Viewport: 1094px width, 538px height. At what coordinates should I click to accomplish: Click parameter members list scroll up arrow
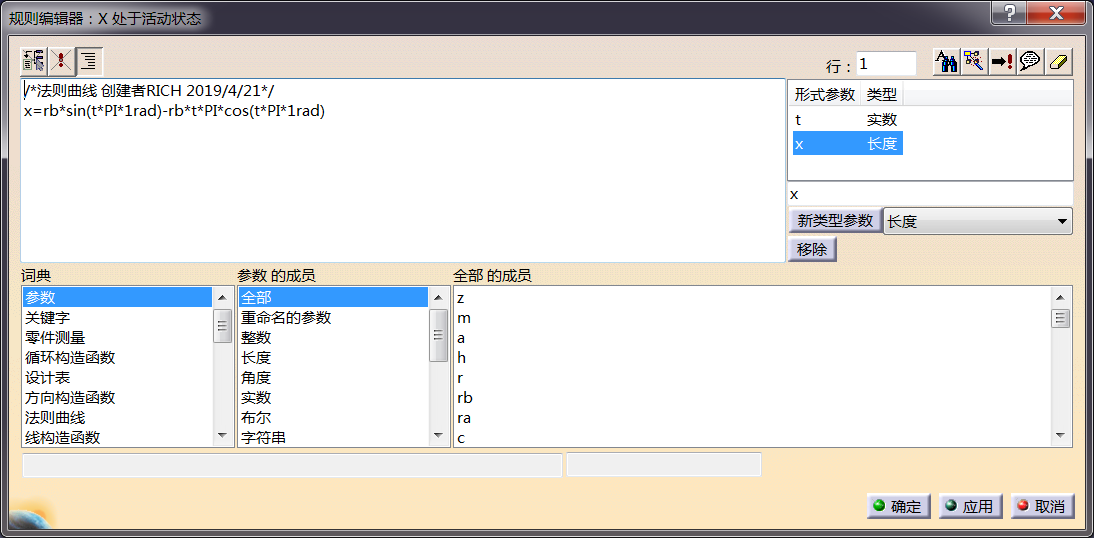[x=439, y=297]
